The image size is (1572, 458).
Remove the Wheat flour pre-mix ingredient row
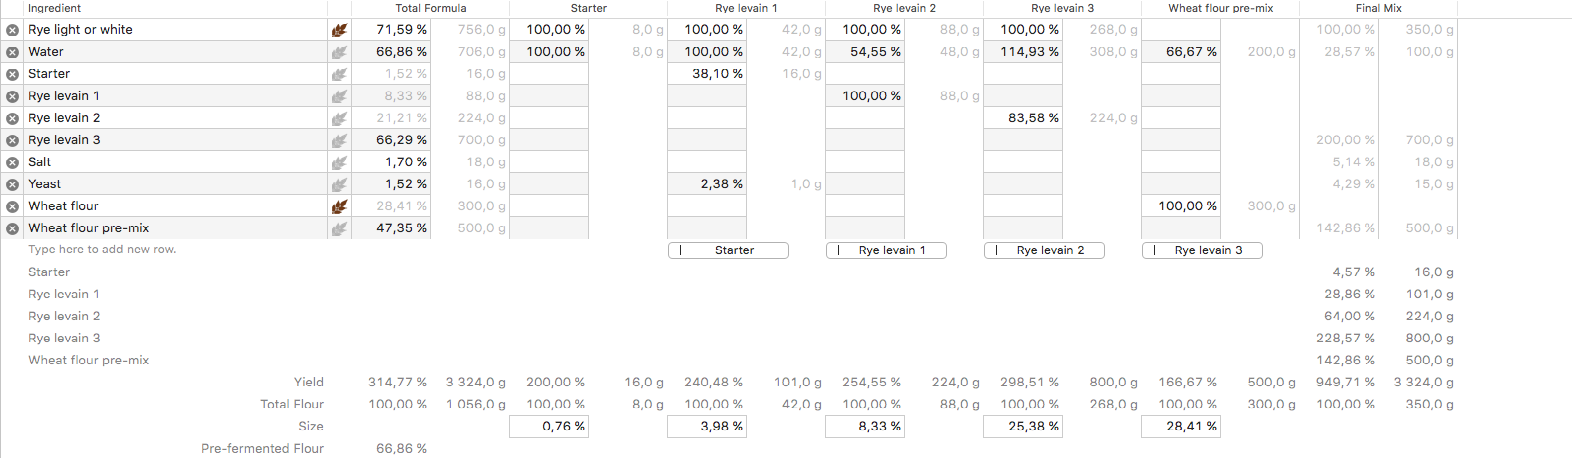click(x=12, y=228)
